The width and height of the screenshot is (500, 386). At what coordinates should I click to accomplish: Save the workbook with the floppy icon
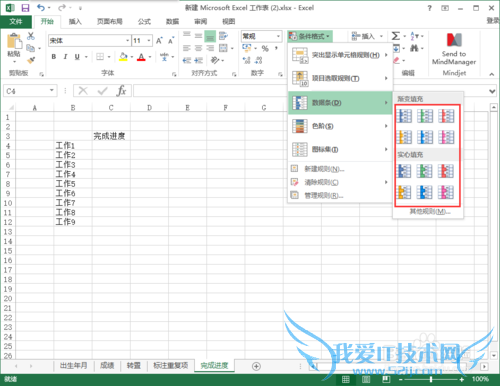[25, 8]
